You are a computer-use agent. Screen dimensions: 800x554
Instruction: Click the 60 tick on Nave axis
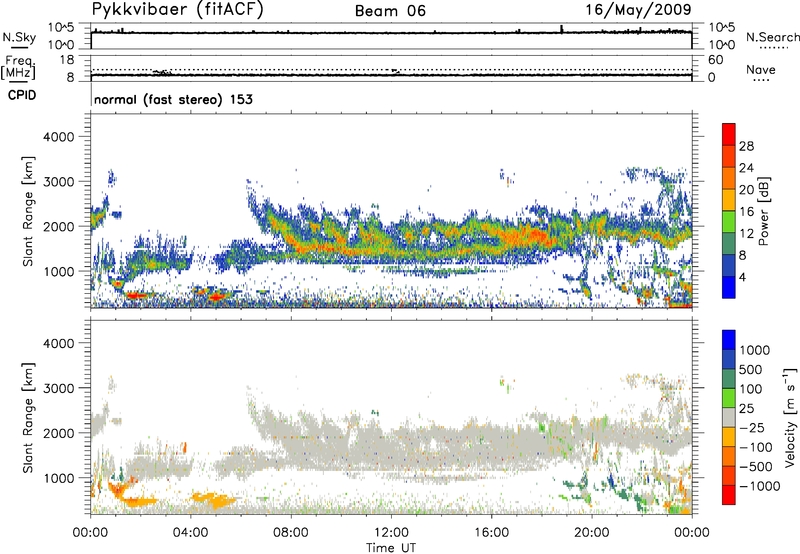click(715, 60)
